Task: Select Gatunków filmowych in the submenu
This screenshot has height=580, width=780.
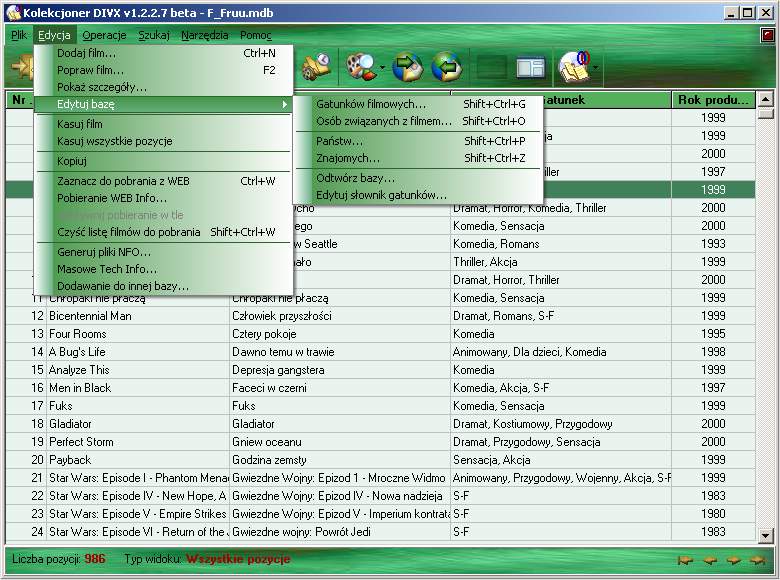Action: (371, 104)
